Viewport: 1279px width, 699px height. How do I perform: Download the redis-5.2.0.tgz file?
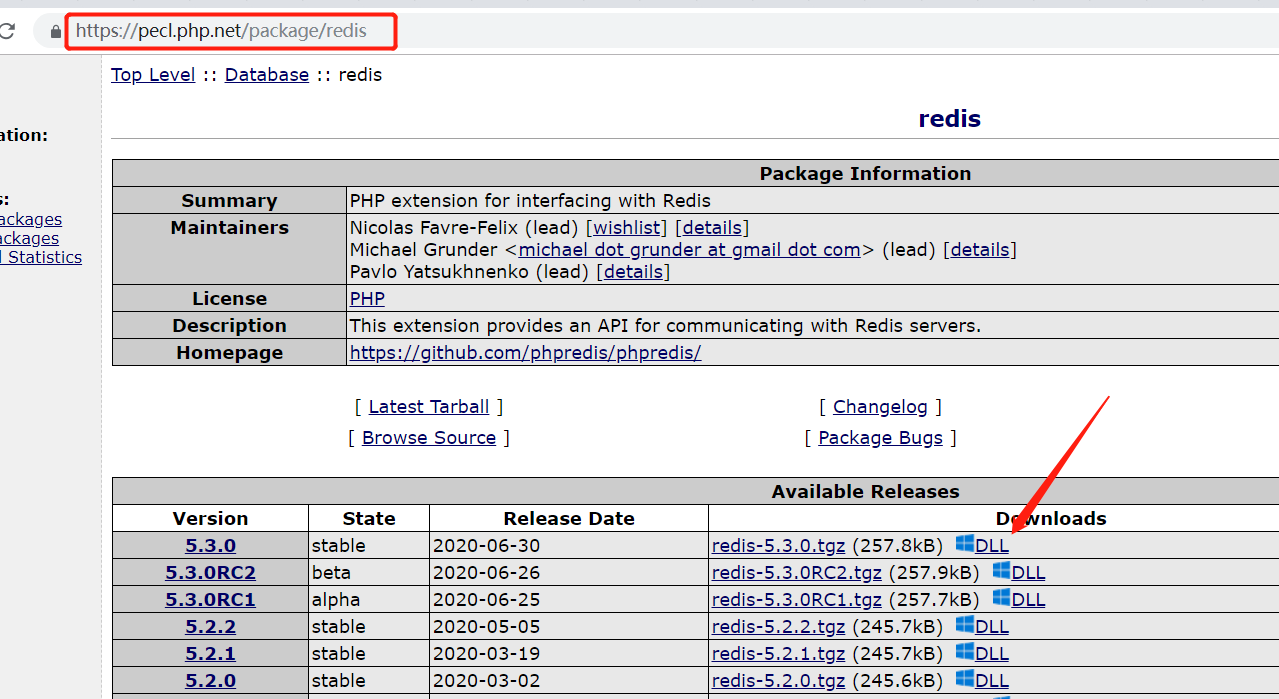[x=778, y=681]
